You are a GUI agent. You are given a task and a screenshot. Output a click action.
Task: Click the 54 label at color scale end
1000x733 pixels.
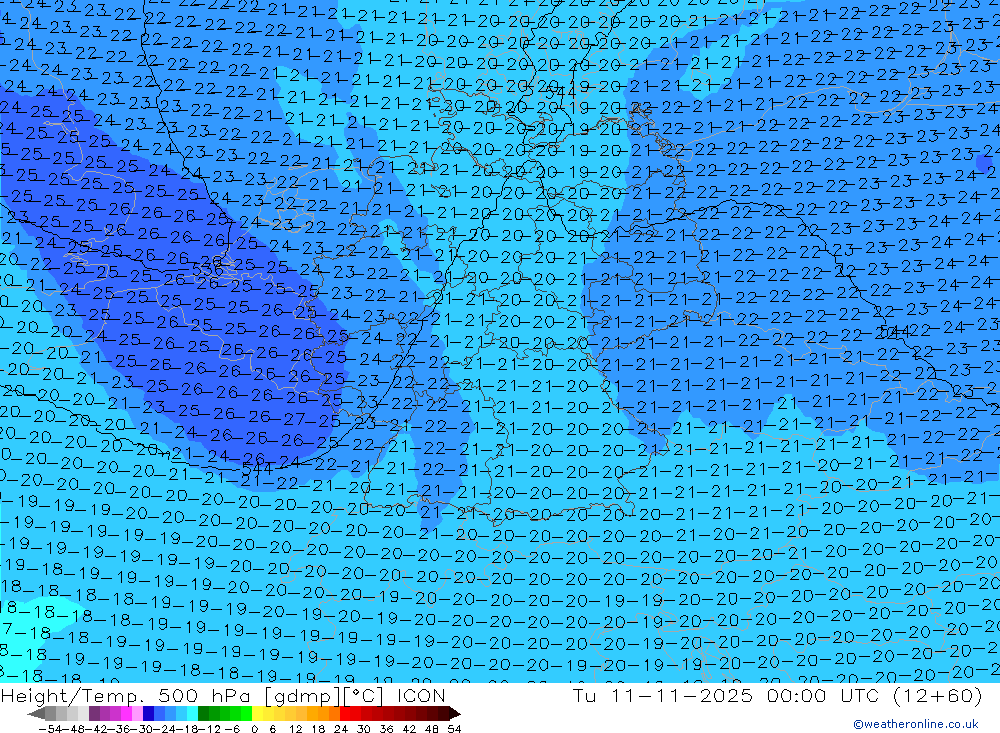pyautogui.click(x=454, y=729)
